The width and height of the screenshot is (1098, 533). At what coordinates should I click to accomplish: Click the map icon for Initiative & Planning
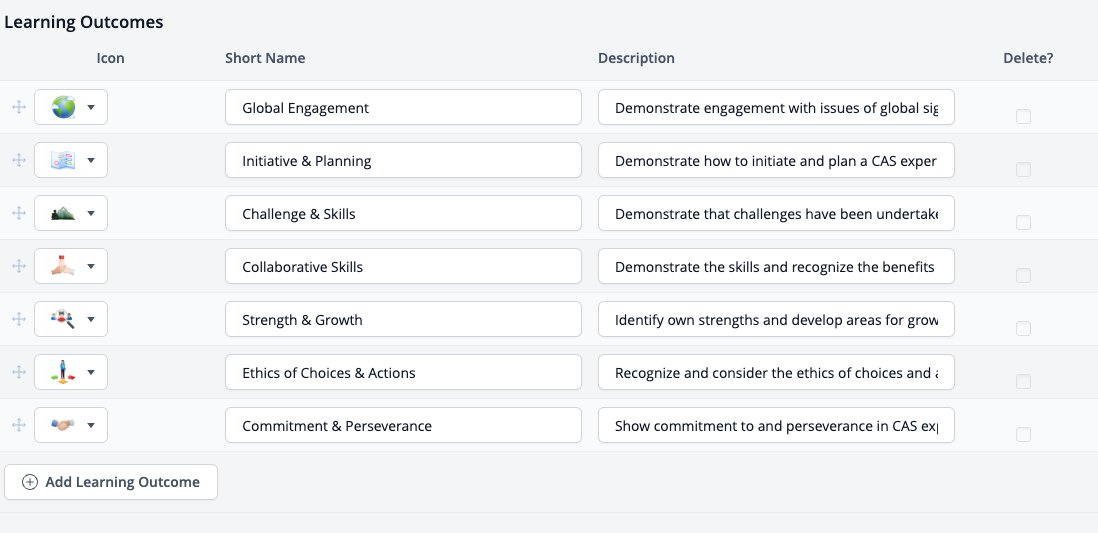point(63,160)
